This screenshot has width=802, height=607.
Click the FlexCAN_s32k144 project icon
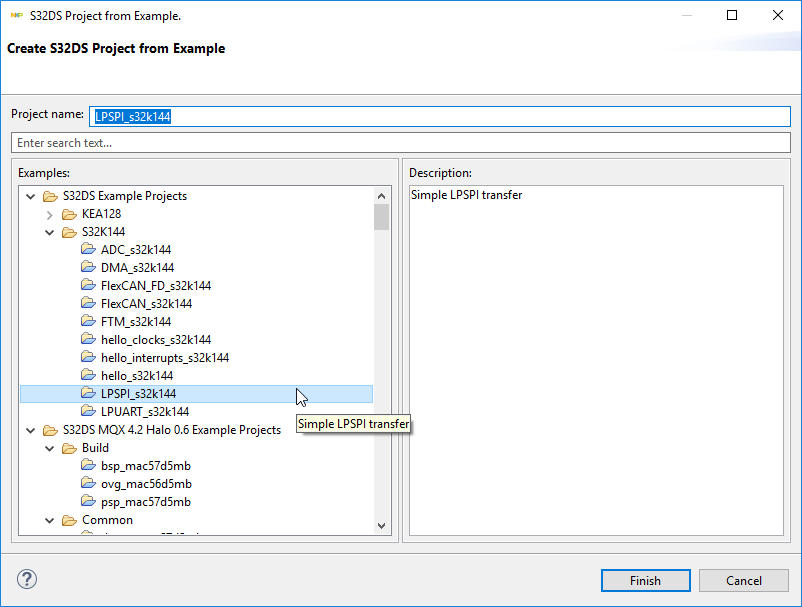click(88, 303)
